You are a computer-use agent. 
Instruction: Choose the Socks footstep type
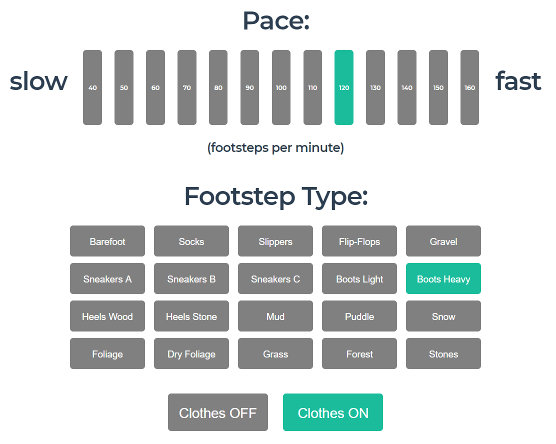tap(191, 241)
